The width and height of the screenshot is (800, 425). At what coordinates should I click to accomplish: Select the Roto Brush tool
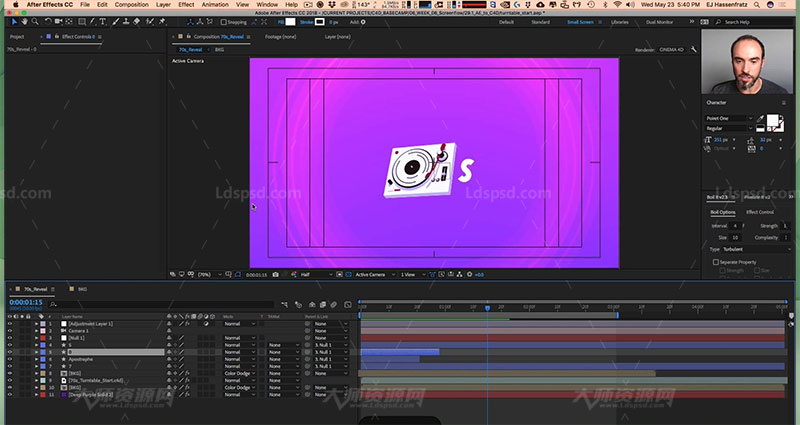click(x=150, y=21)
